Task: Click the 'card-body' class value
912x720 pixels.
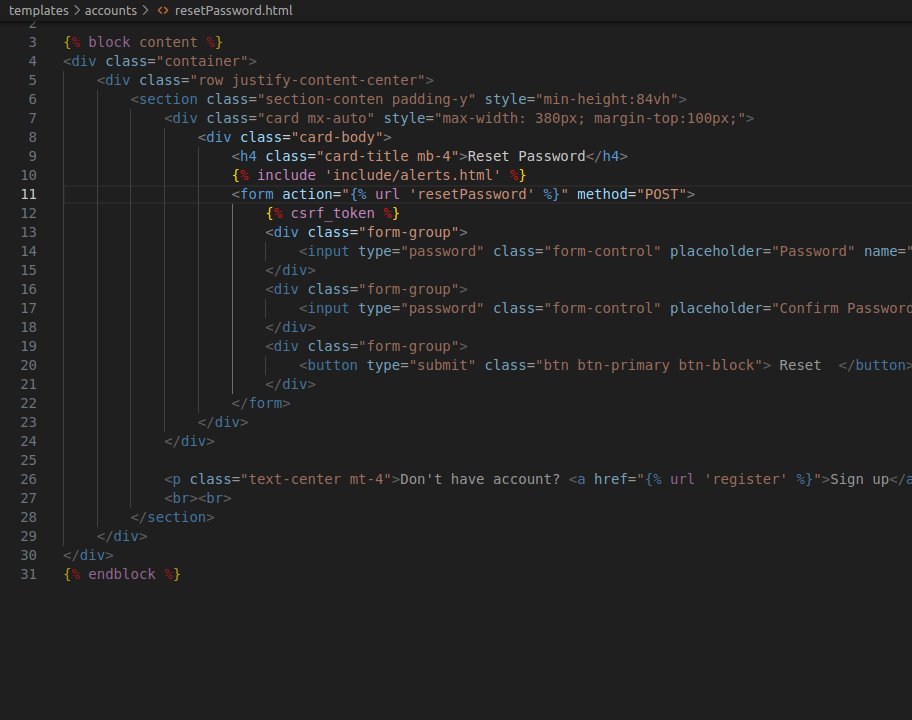Action: click(x=337, y=137)
